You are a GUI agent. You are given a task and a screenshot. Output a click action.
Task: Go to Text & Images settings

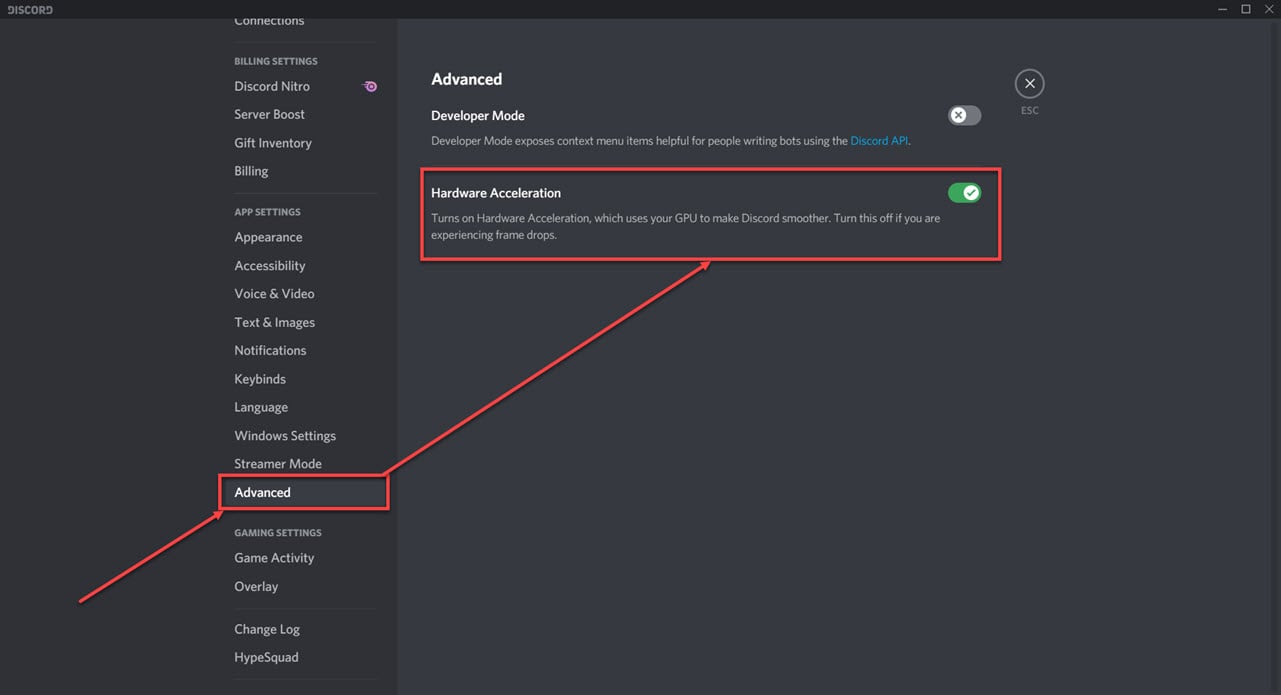274,322
